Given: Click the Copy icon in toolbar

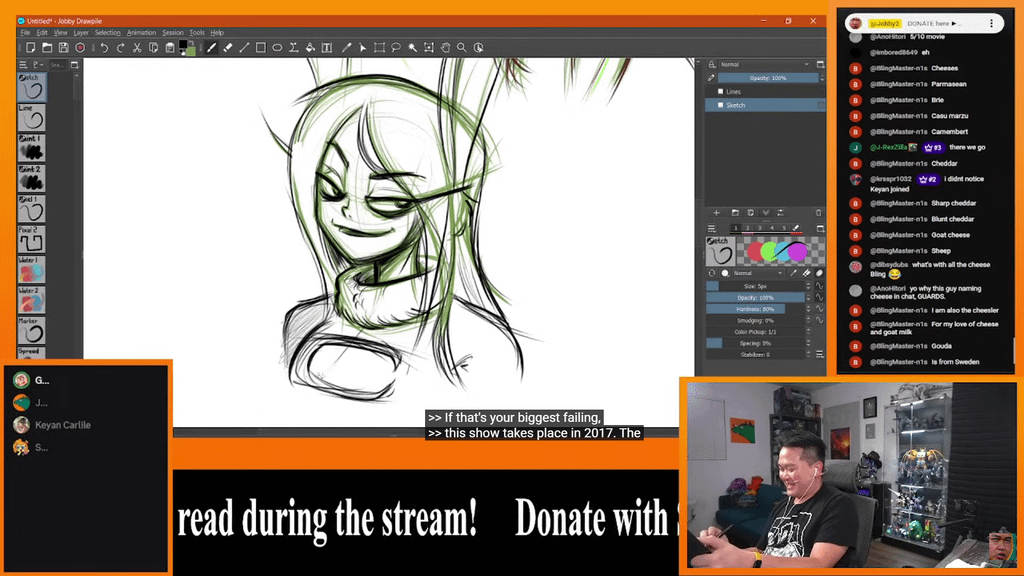Looking at the screenshot, I should 153,48.
